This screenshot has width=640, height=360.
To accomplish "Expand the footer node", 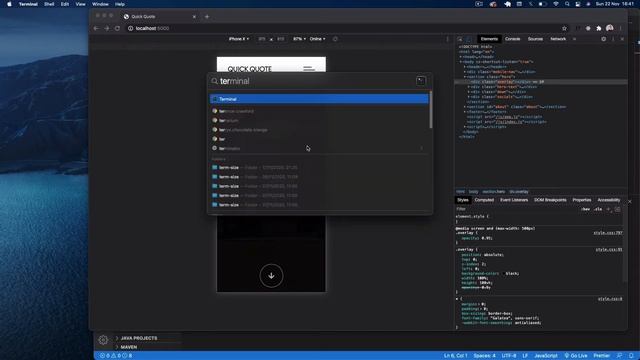I will click(x=465, y=112).
